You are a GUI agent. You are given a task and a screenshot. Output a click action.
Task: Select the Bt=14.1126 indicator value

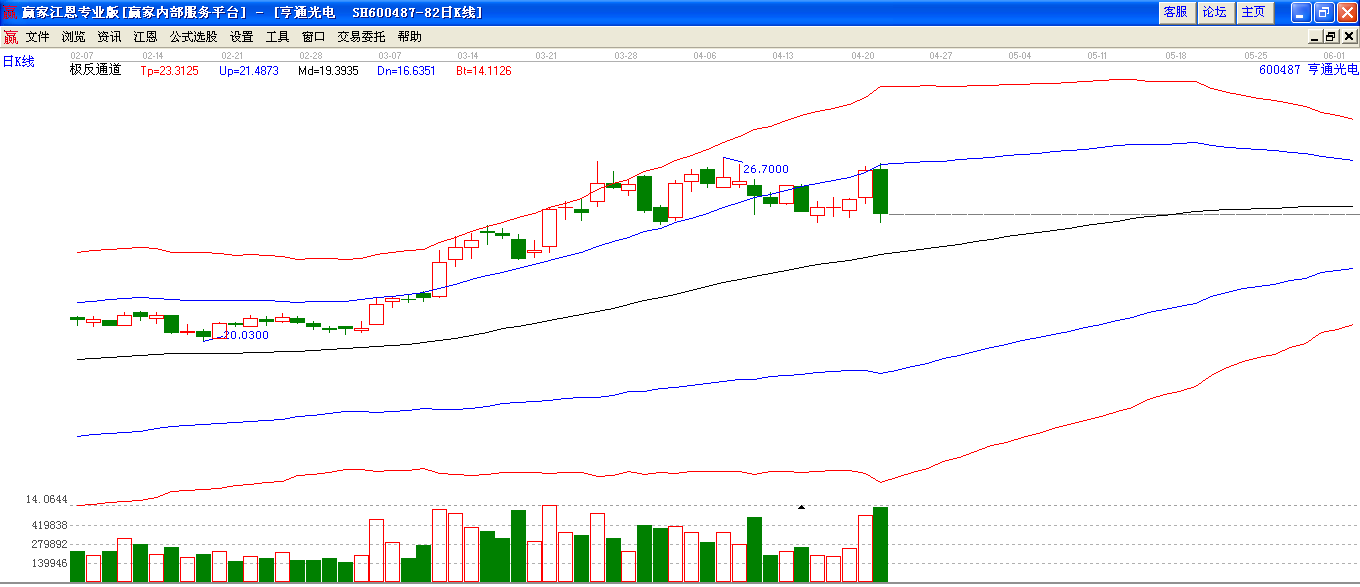click(x=484, y=71)
